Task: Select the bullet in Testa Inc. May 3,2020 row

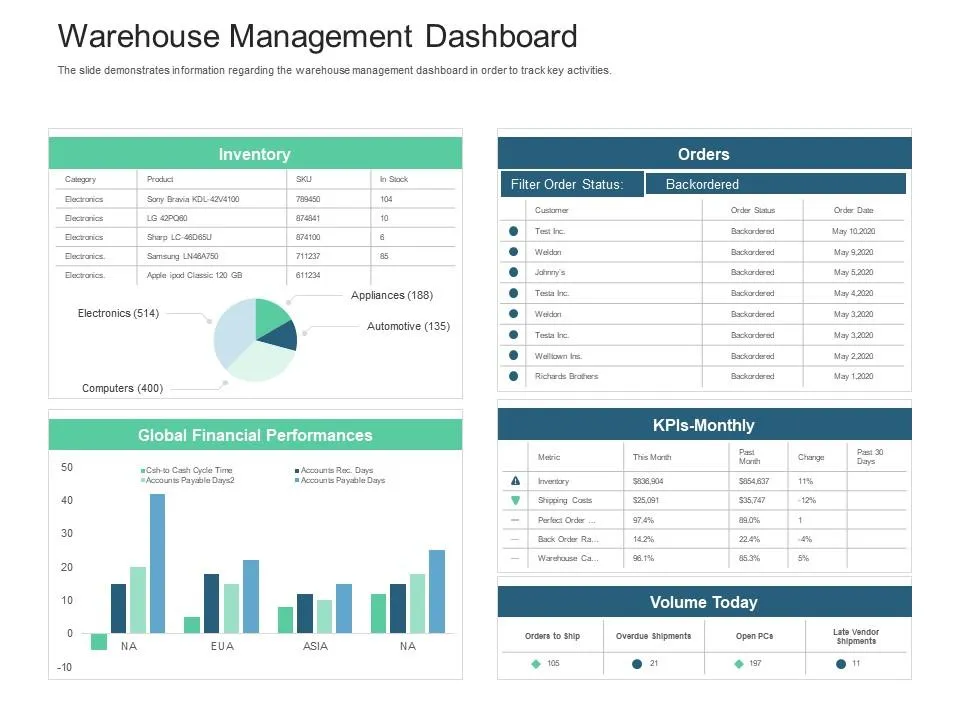Action: [513, 335]
